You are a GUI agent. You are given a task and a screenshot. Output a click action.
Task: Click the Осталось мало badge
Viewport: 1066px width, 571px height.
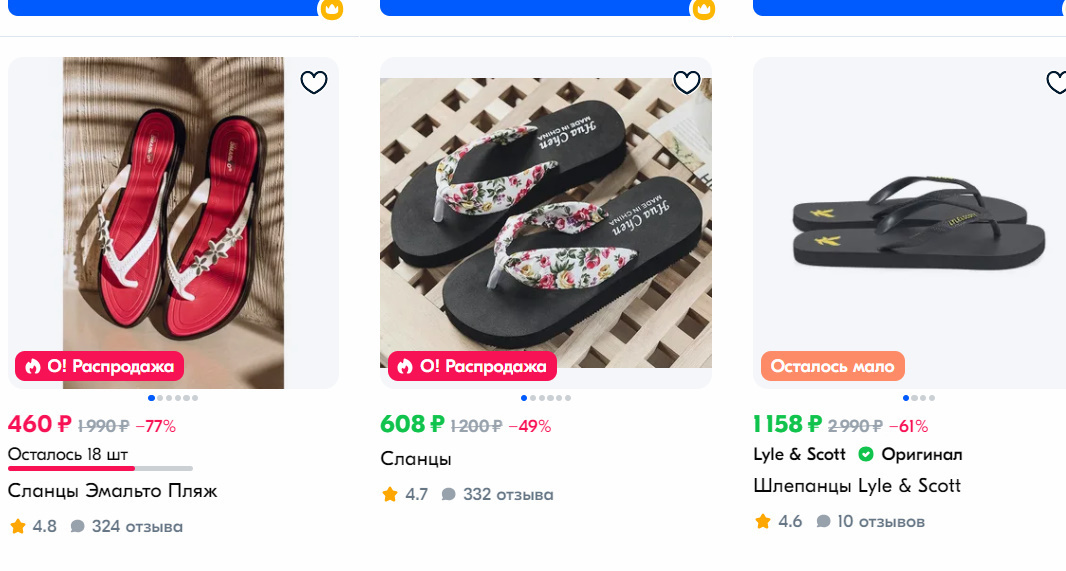[x=832, y=366]
